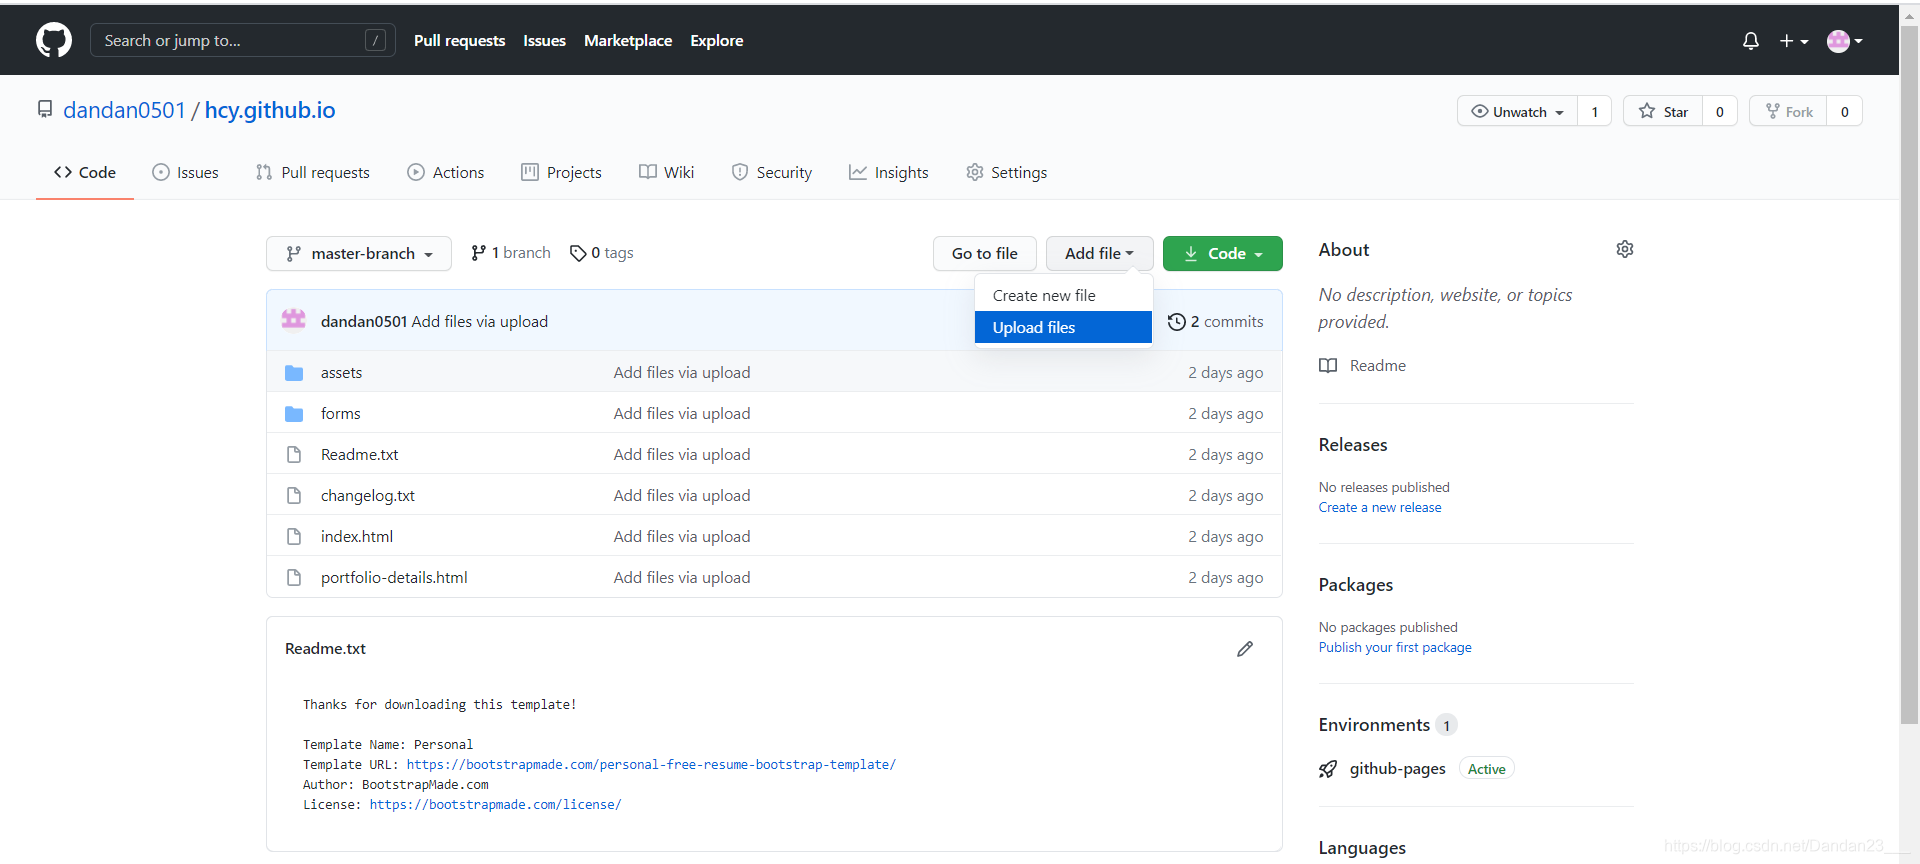Open the github-pages environment link
The image size is (1920, 864).
click(x=1398, y=769)
